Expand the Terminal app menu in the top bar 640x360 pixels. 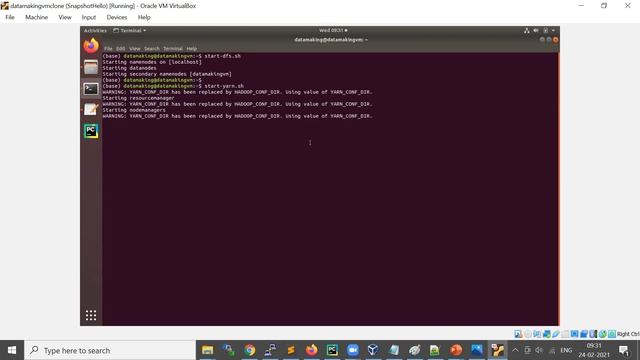coord(129,31)
